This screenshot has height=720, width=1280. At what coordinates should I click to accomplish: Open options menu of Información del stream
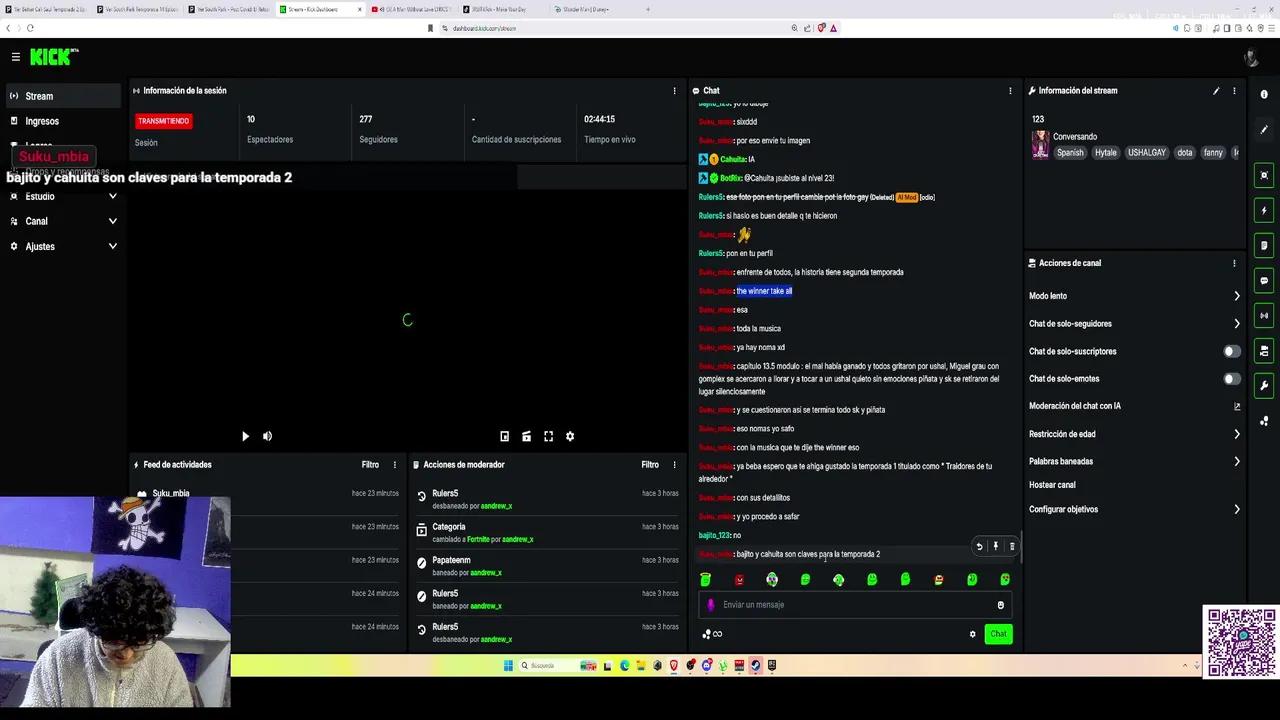pyautogui.click(x=1234, y=90)
